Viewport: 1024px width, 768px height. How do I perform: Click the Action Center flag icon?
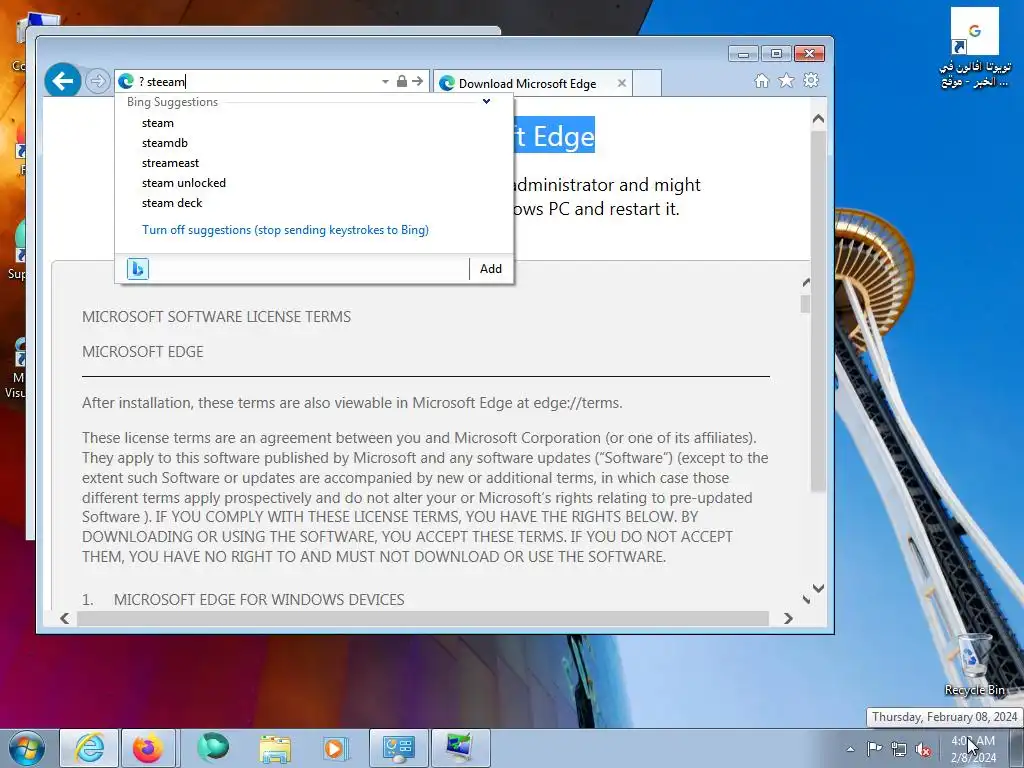tap(874, 748)
